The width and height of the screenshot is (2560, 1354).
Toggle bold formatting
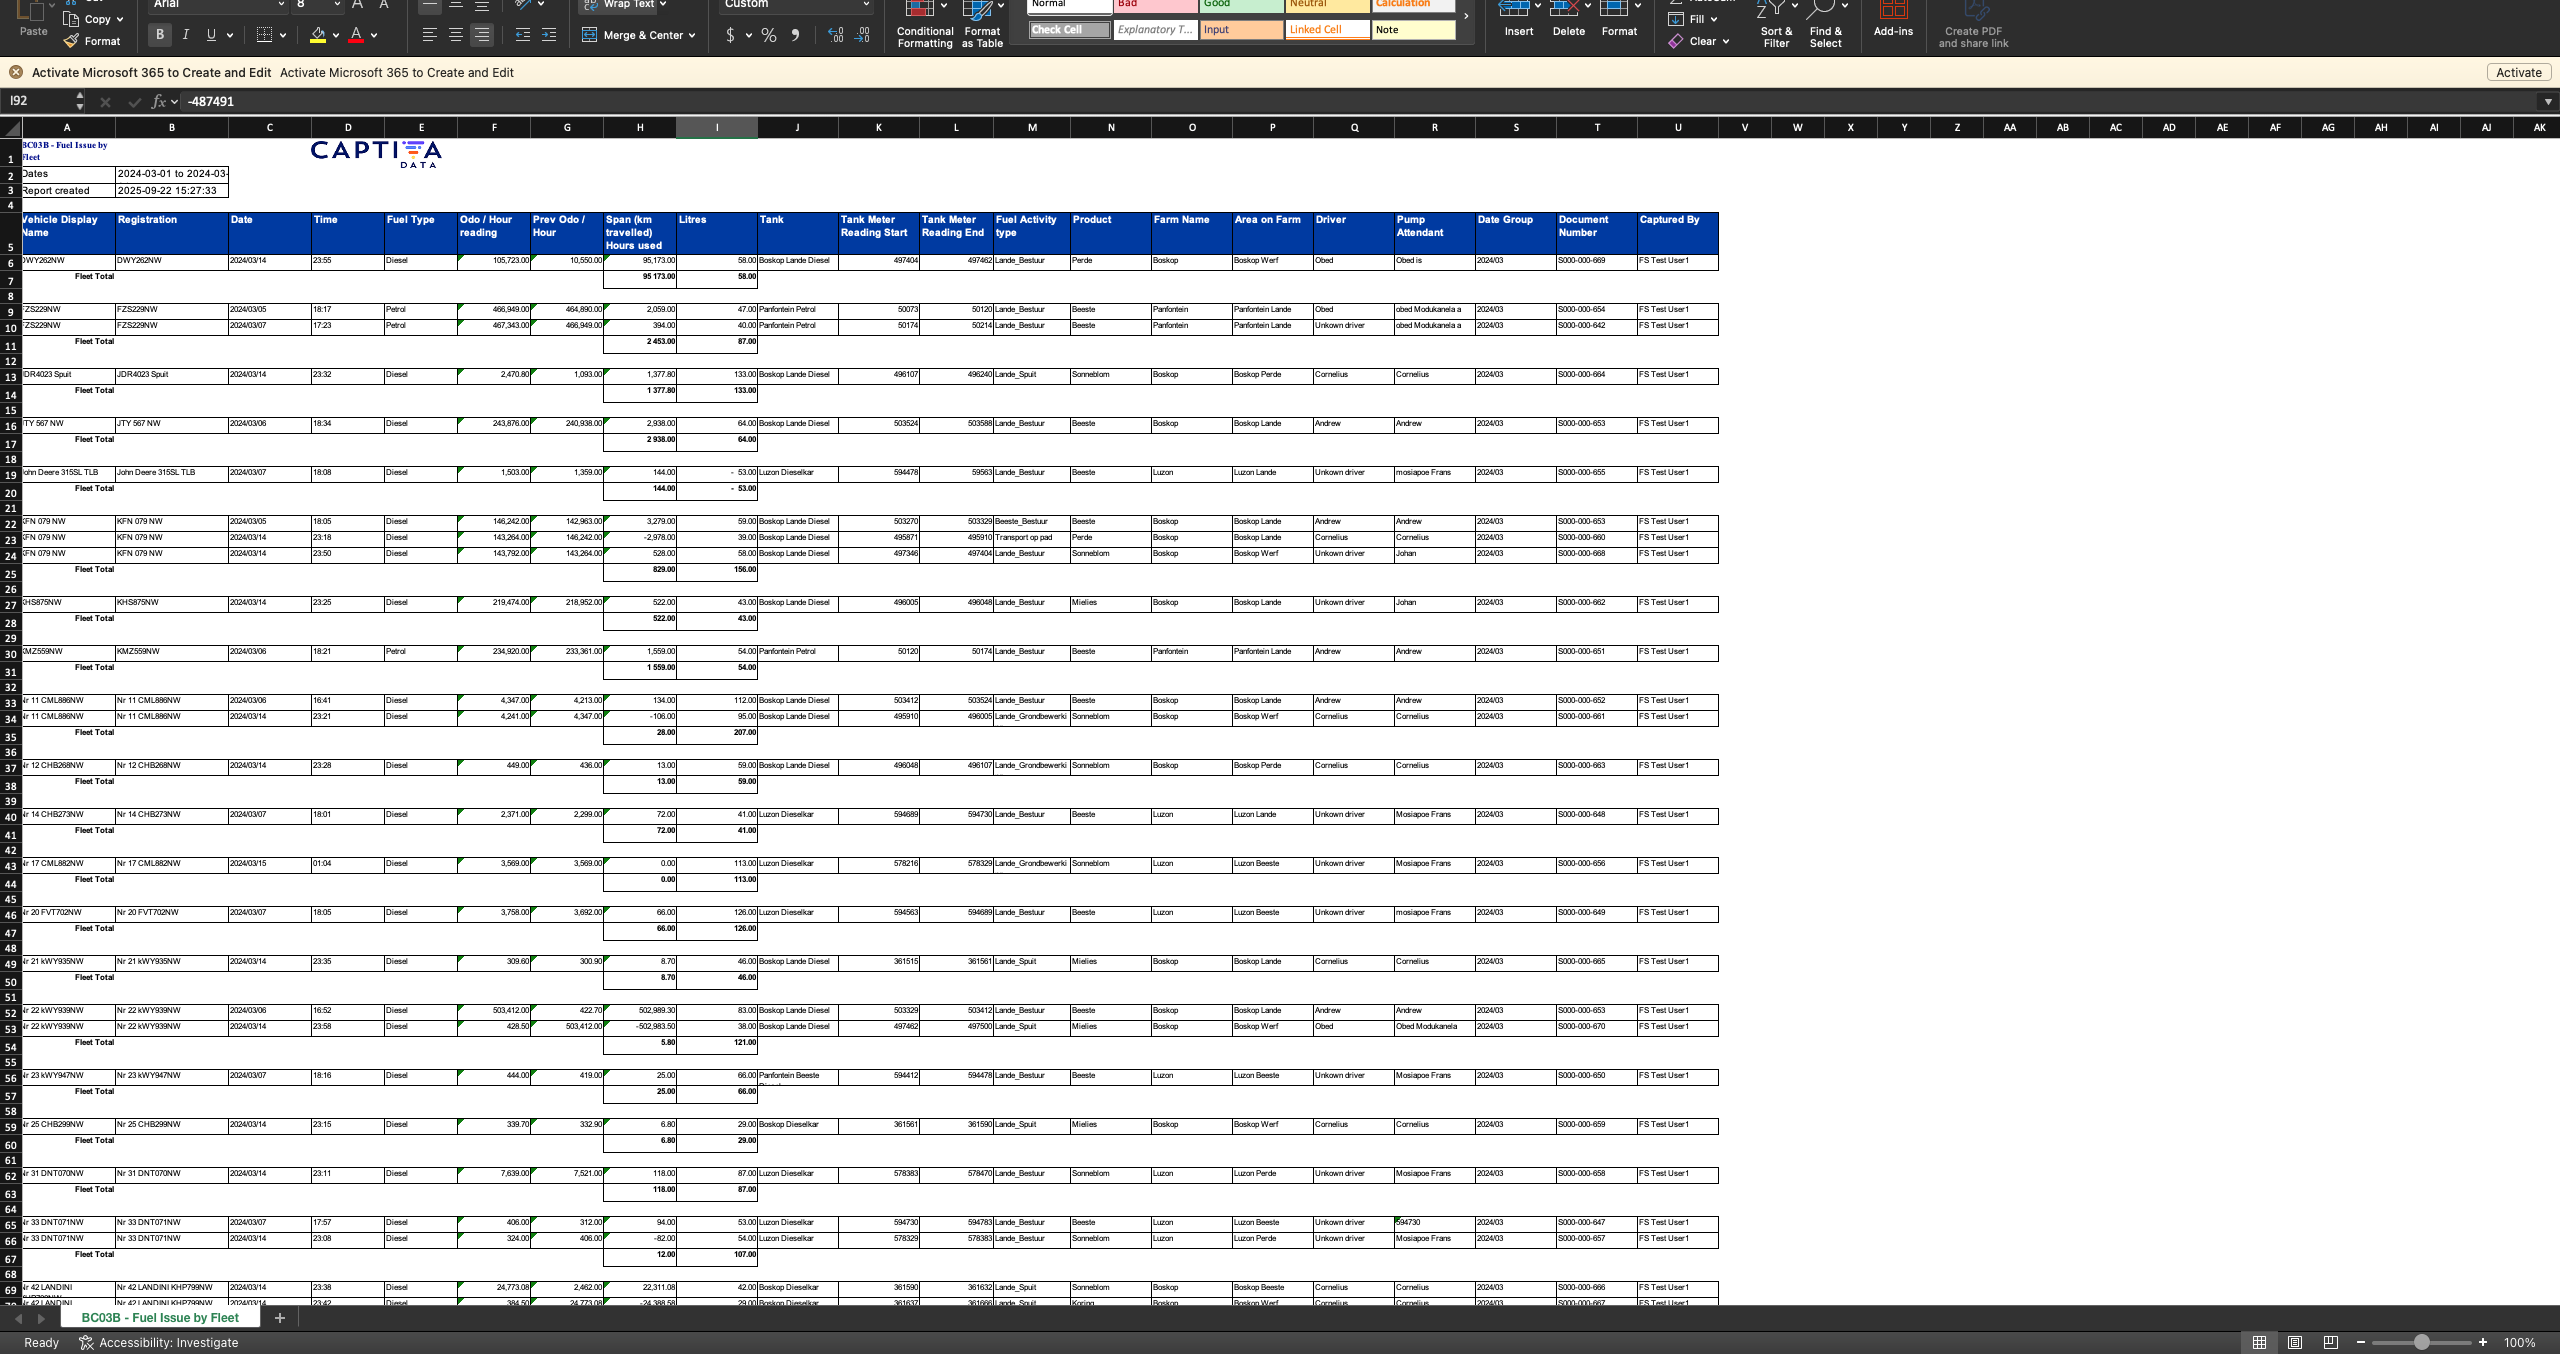coord(159,35)
